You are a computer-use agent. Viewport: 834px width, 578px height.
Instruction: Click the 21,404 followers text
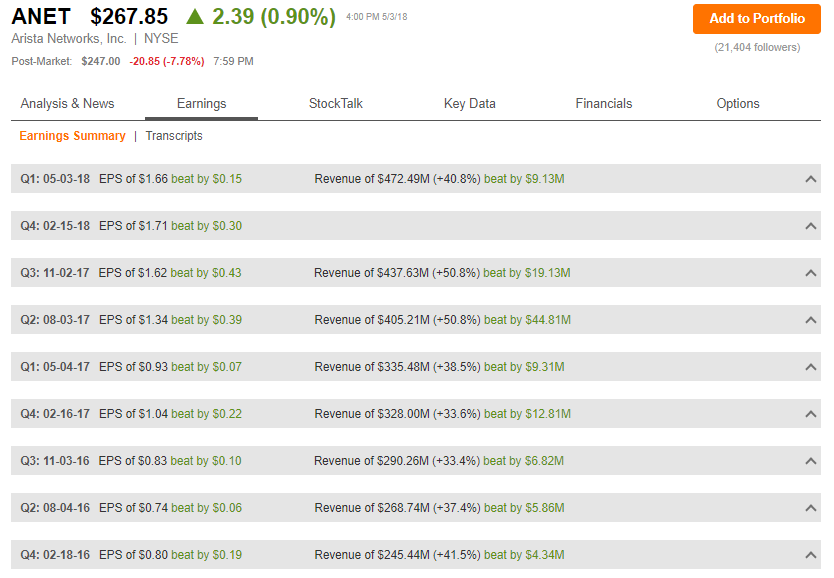(757, 47)
